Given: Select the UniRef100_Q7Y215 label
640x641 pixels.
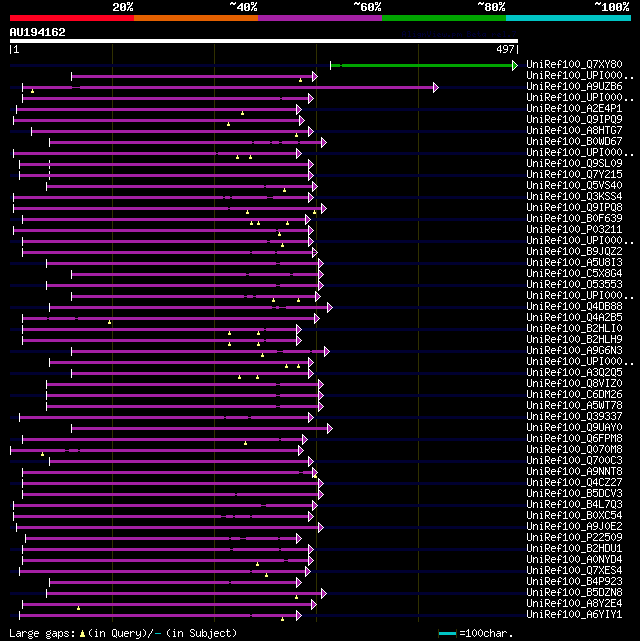Looking at the screenshot, I should pyautogui.click(x=574, y=175).
